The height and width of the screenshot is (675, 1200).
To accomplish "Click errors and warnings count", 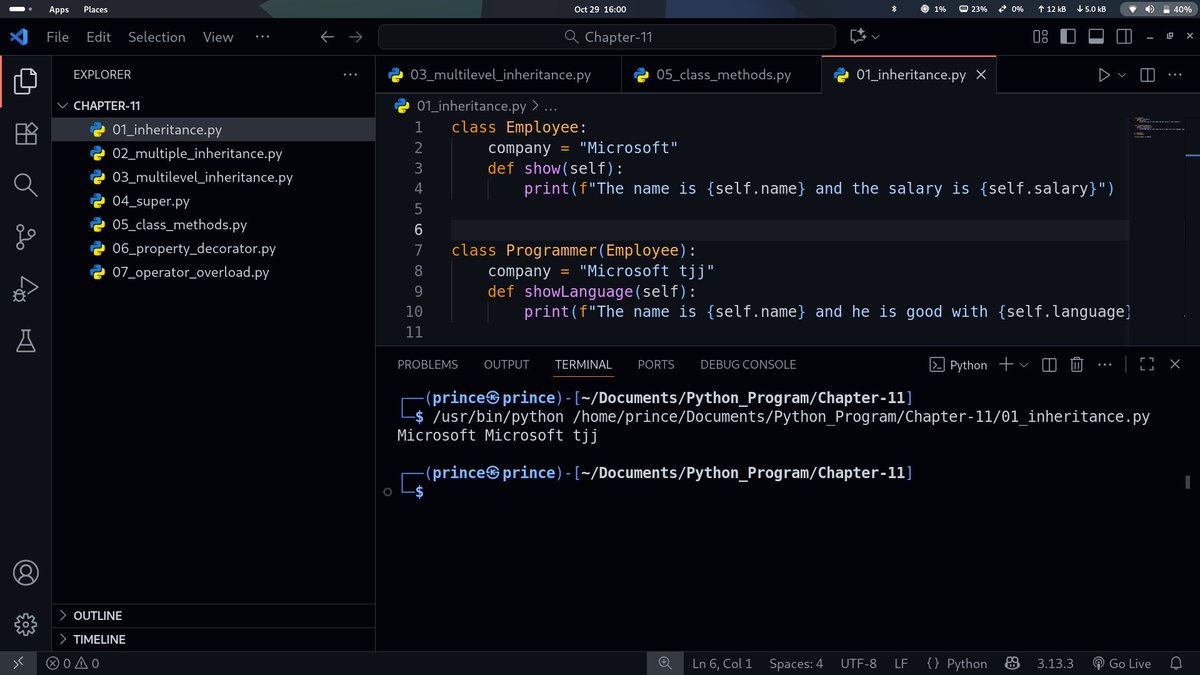I will tap(72, 663).
